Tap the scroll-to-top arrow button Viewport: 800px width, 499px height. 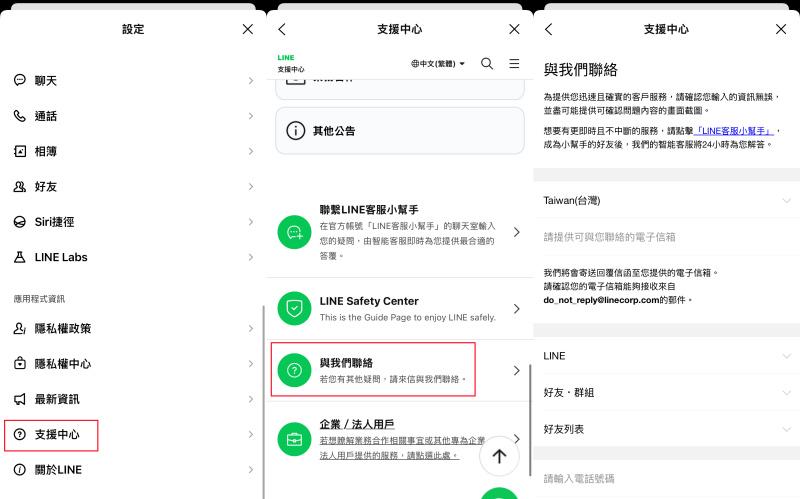click(x=499, y=456)
